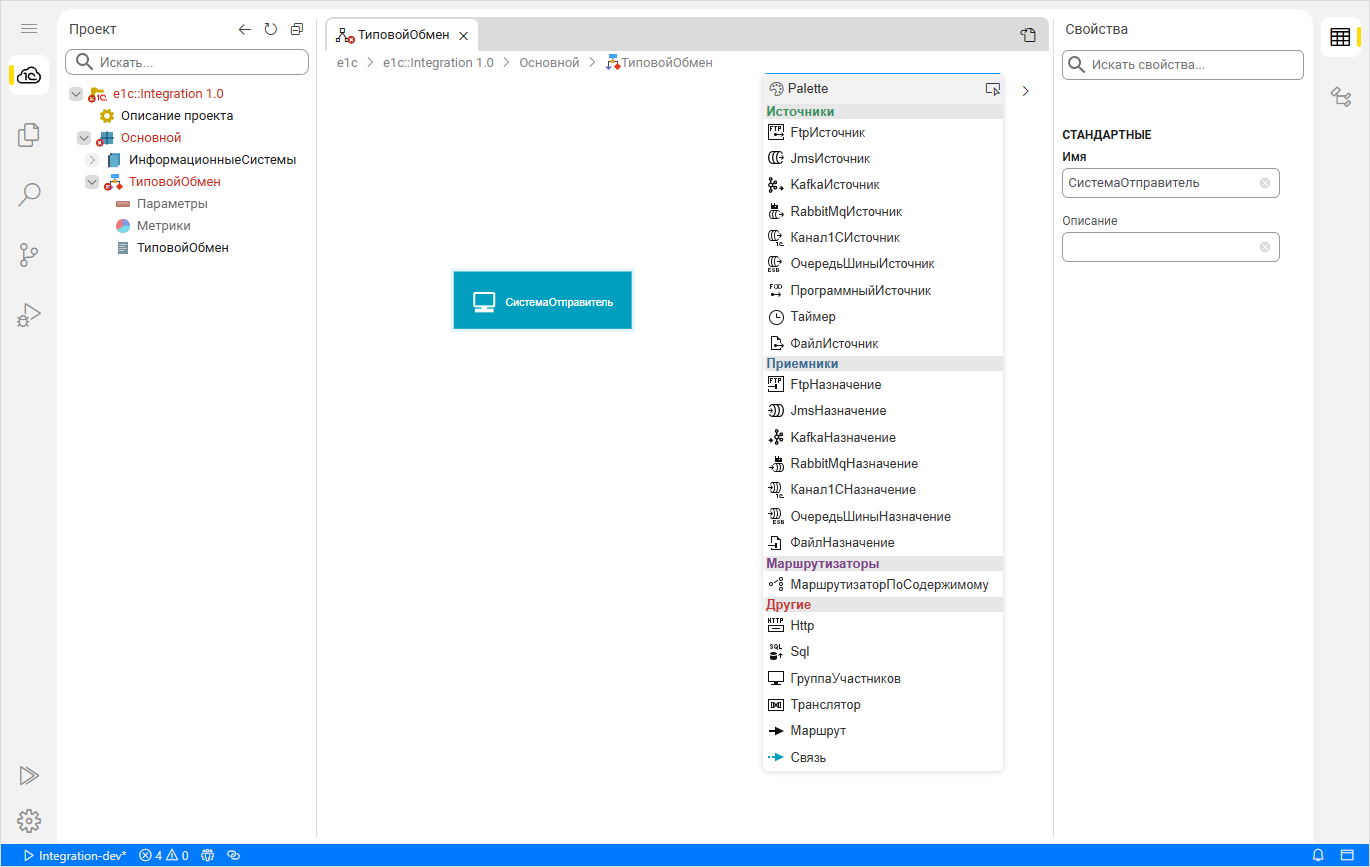Expand the ИнформационныеСистемы tree node
The height and width of the screenshot is (867, 1370).
click(x=92, y=160)
